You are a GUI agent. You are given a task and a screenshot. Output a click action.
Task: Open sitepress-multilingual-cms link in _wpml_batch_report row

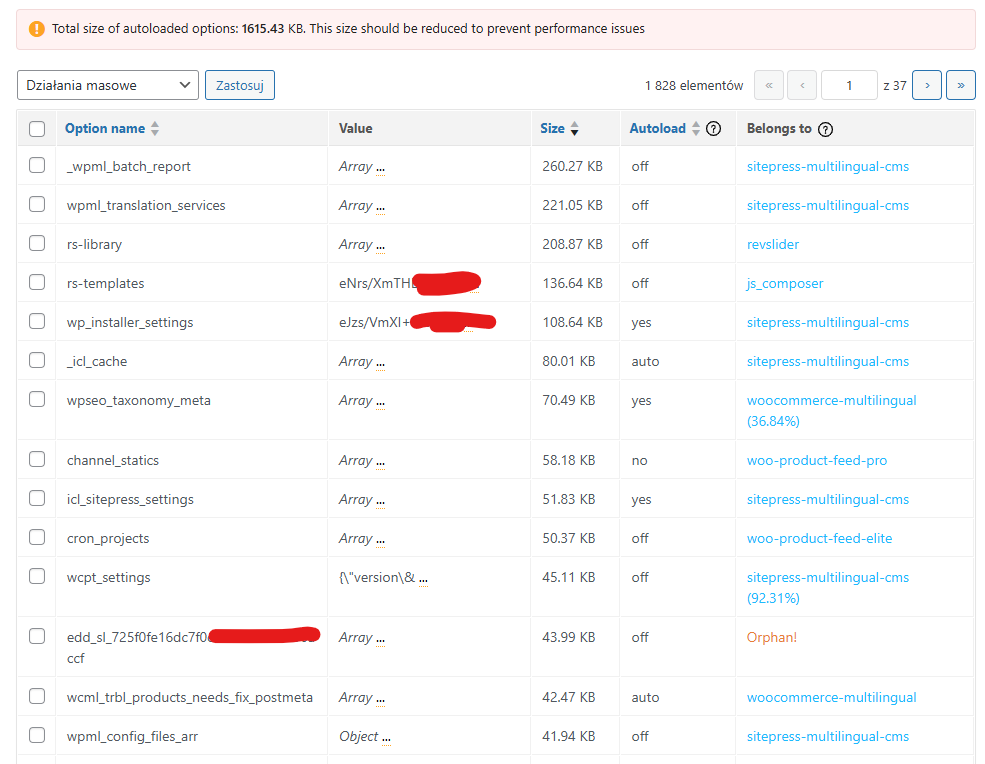827,166
